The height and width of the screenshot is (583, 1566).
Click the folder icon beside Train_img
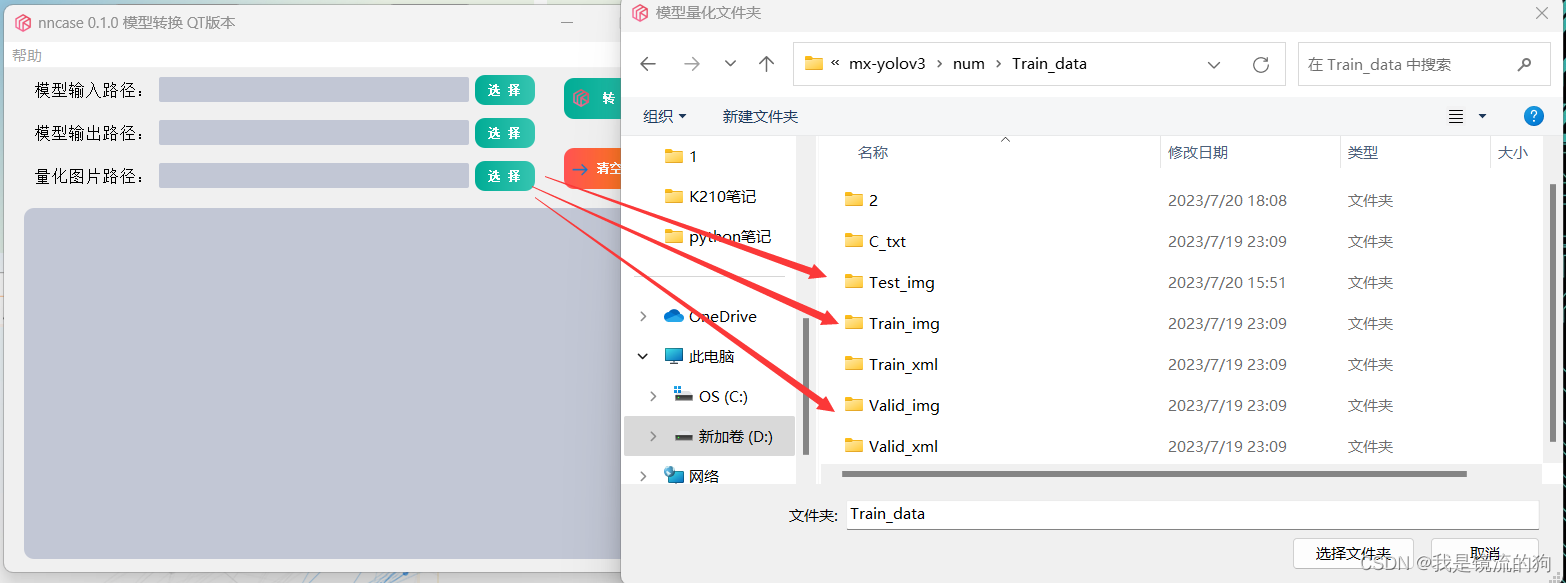coord(853,322)
